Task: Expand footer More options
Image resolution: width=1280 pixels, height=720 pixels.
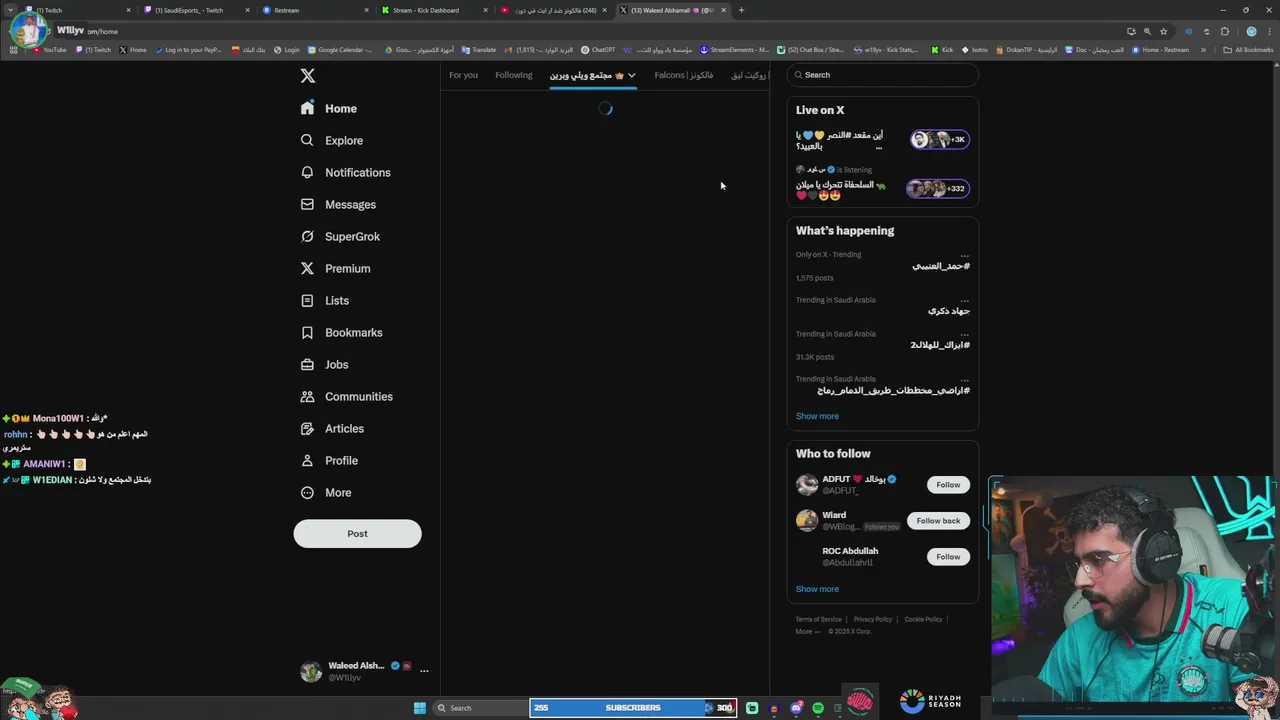Action: coord(807,631)
